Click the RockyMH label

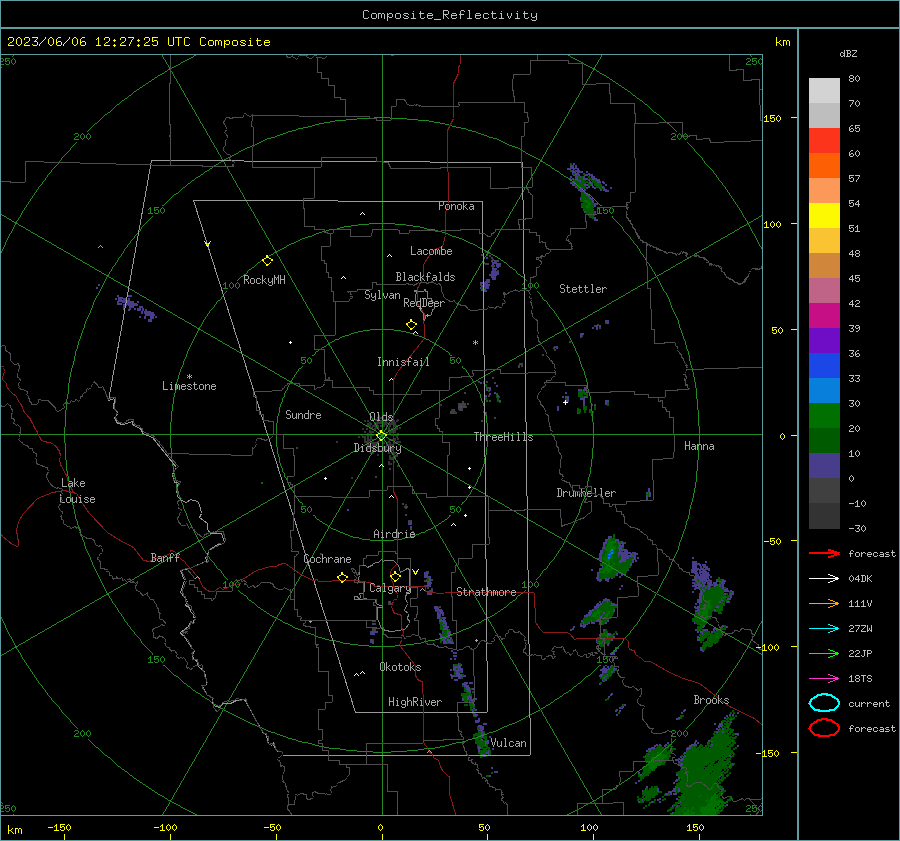264,280
